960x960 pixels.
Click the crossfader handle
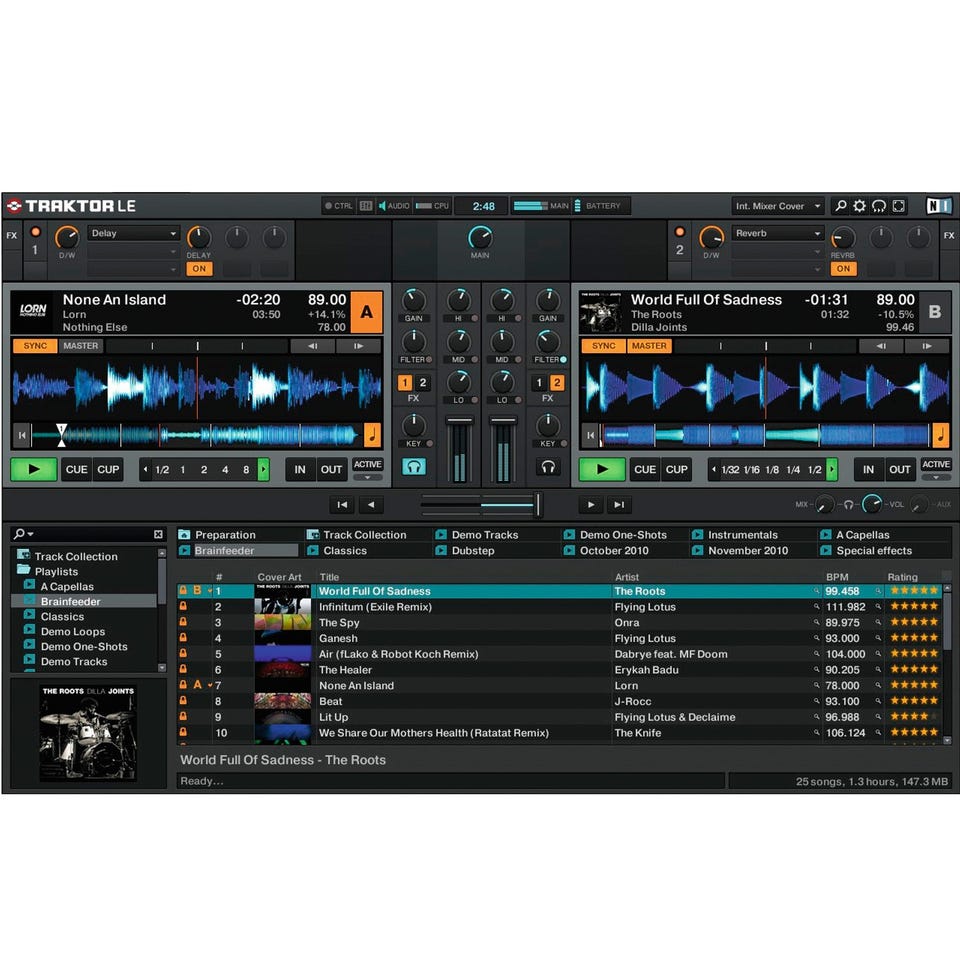coord(538,504)
